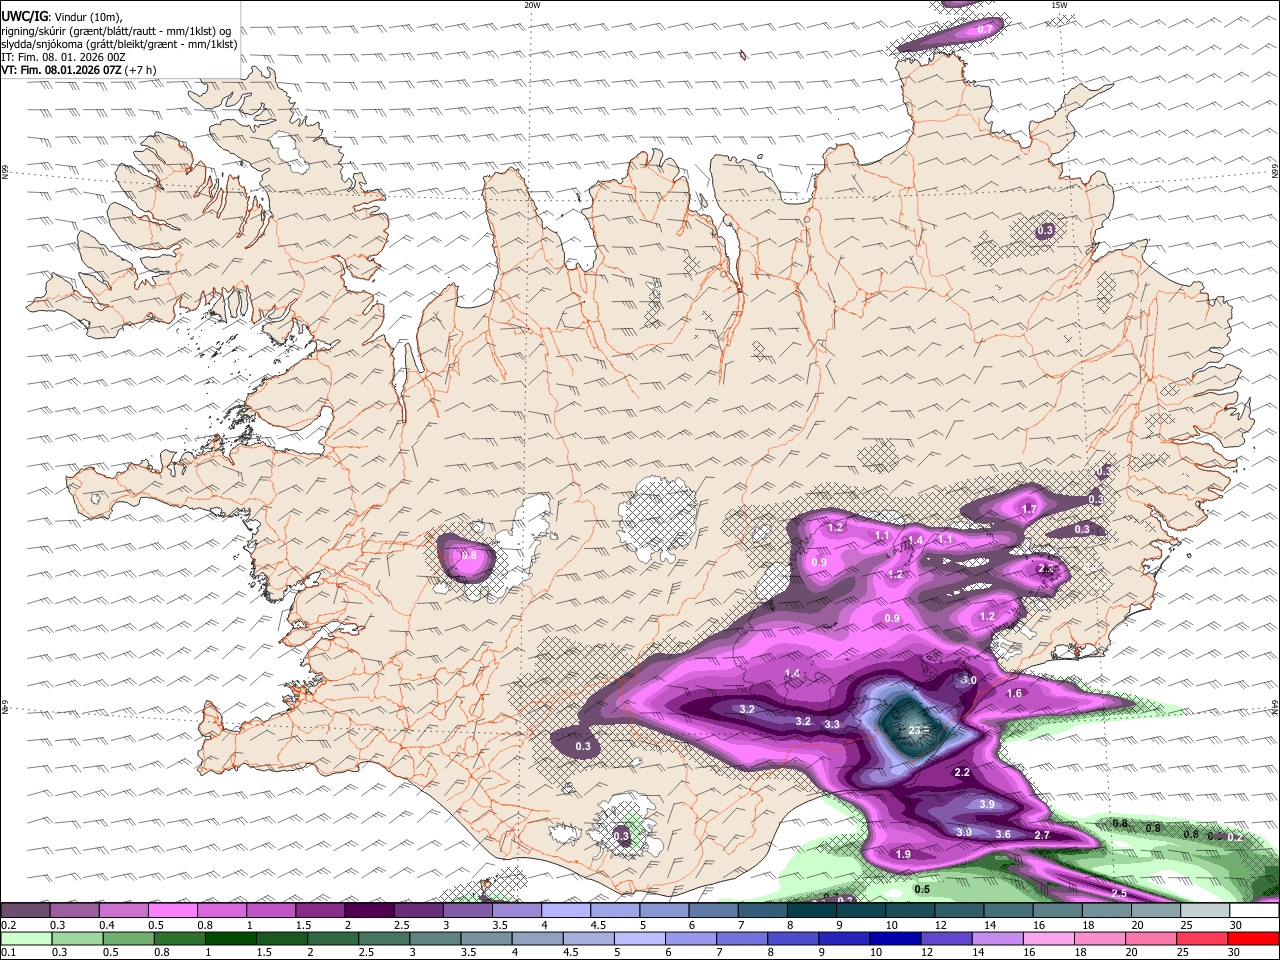
Task: Click the darkest purple swatch in the snow legend
Action: 369,910
